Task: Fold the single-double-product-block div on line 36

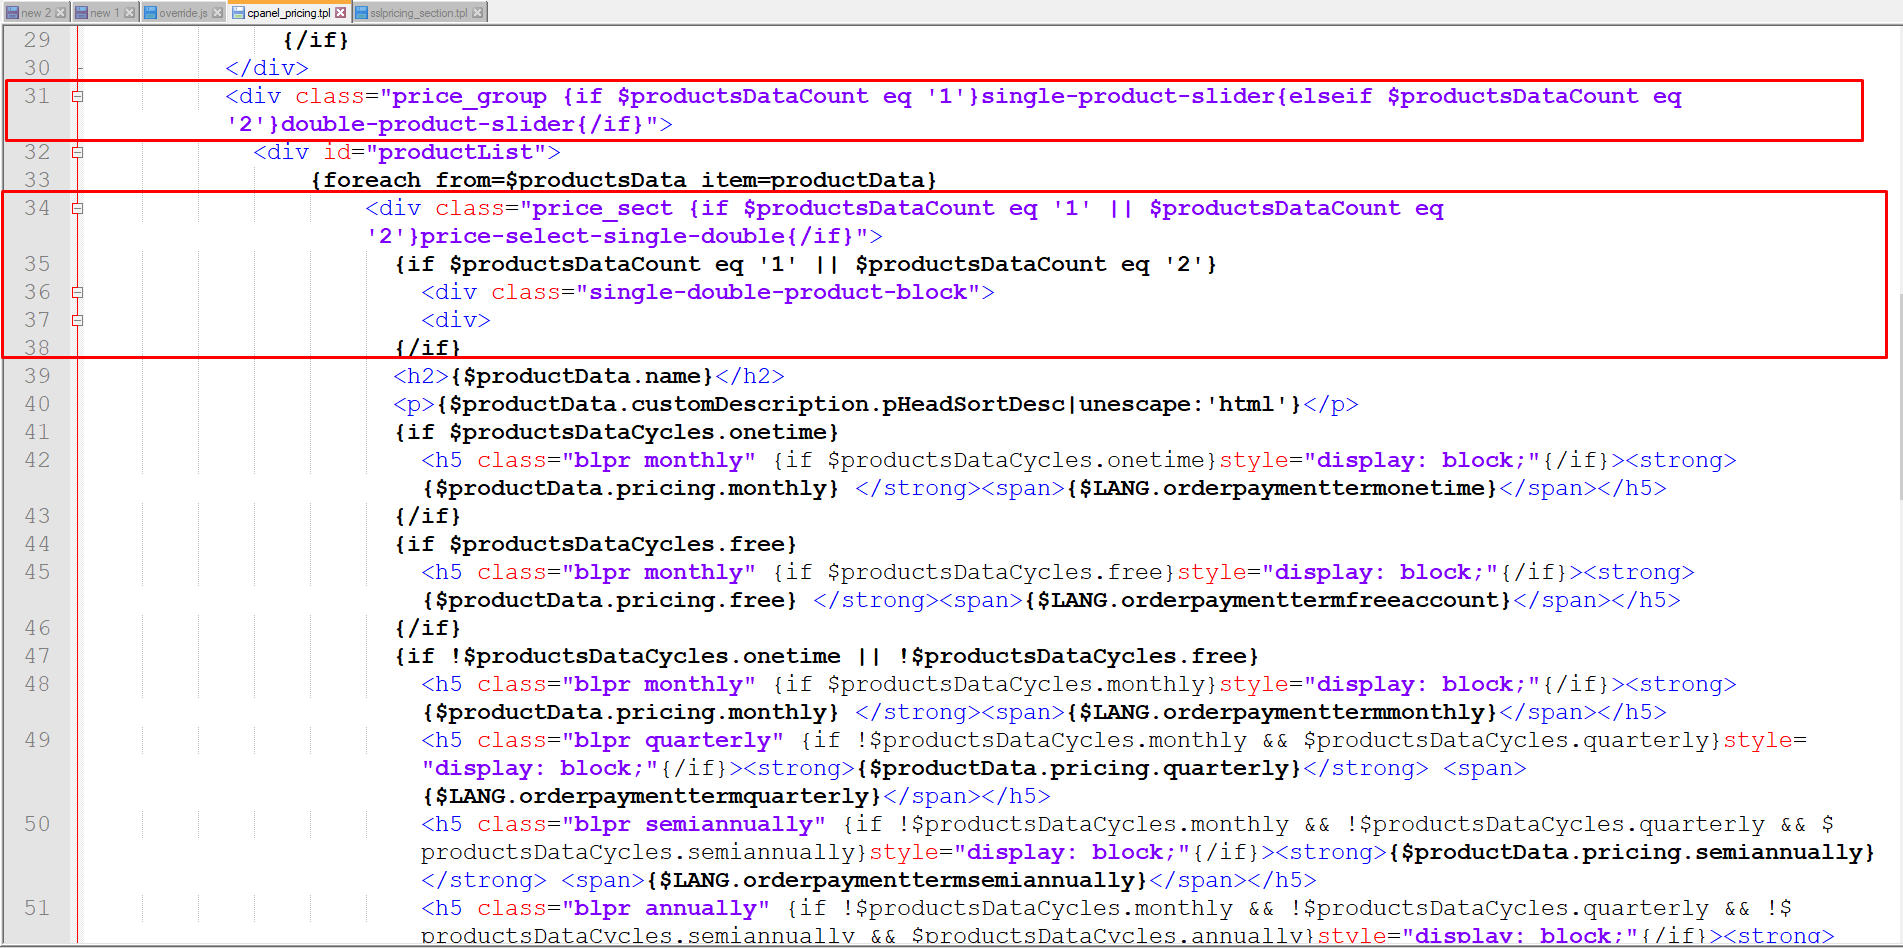Action: tap(77, 293)
